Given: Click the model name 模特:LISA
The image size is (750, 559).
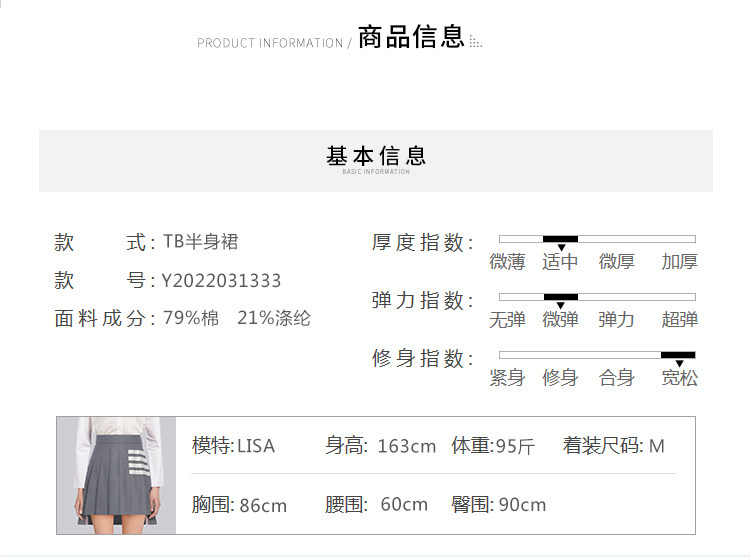Looking at the screenshot, I should tap(233, 446).
